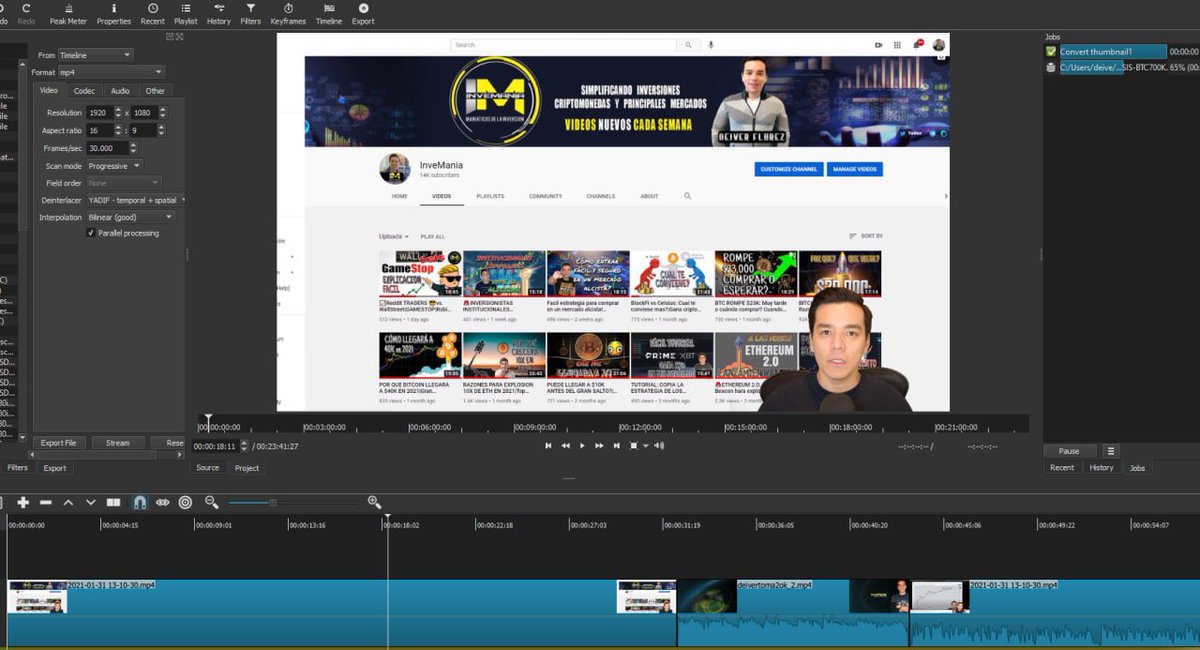The width and height of the screenshot is (1200, 650).
Task: Play the video in the player
Action: click(x=582, y=445)
